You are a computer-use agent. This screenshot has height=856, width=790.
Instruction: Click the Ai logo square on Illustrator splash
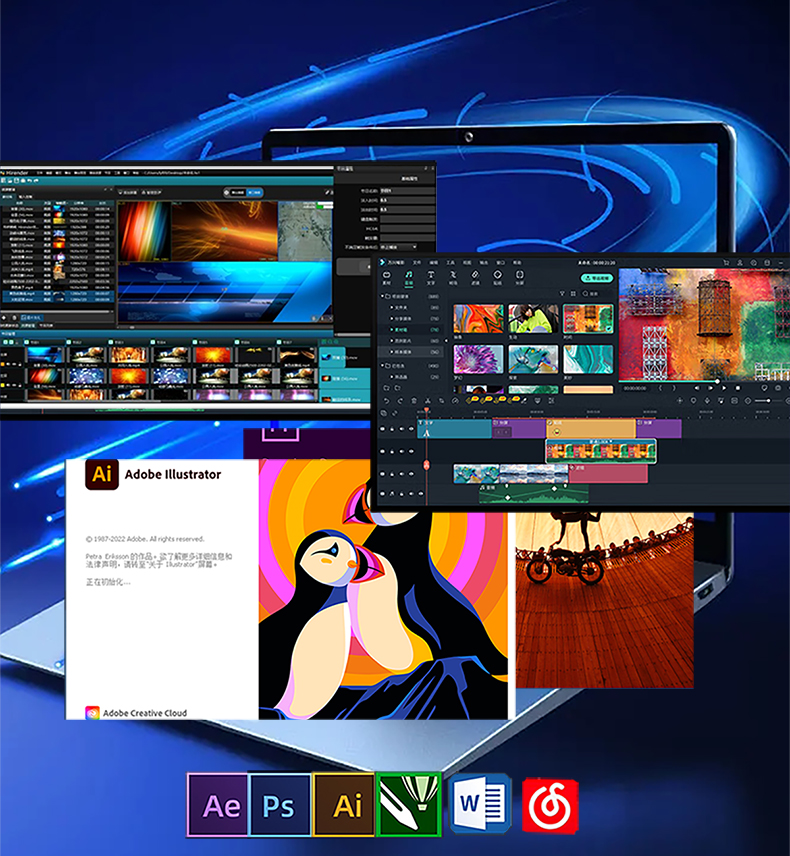click(102, 474)
